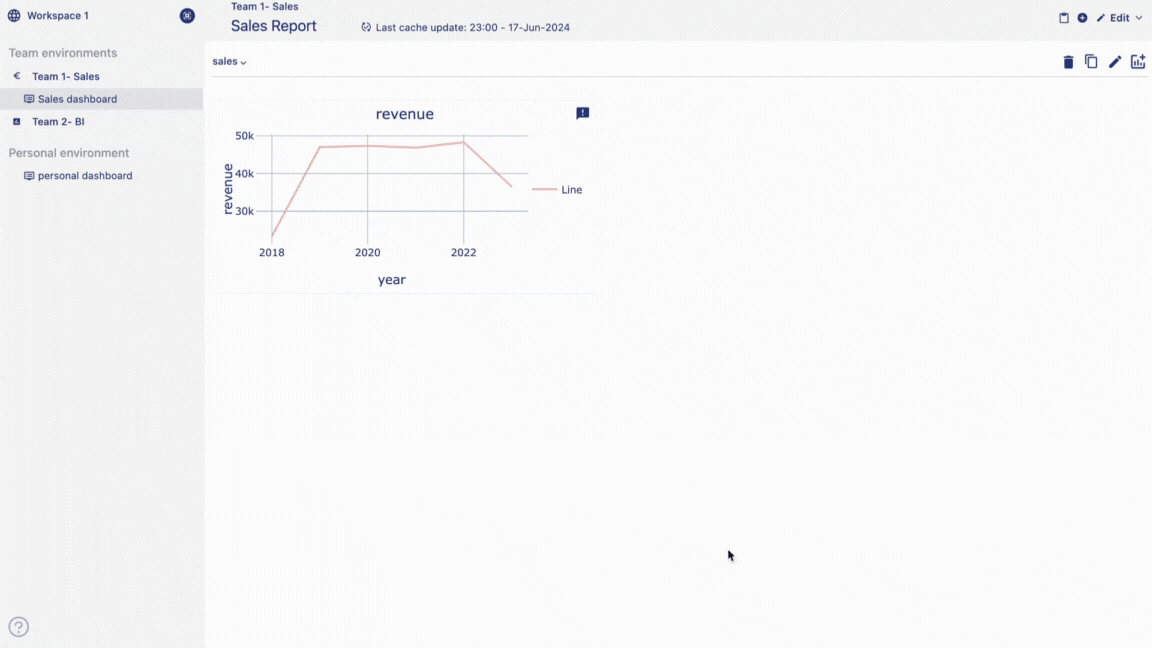Click the Workspace 1 label
The height and width of the screenshot is (648, 1152).
coord(58,15)
